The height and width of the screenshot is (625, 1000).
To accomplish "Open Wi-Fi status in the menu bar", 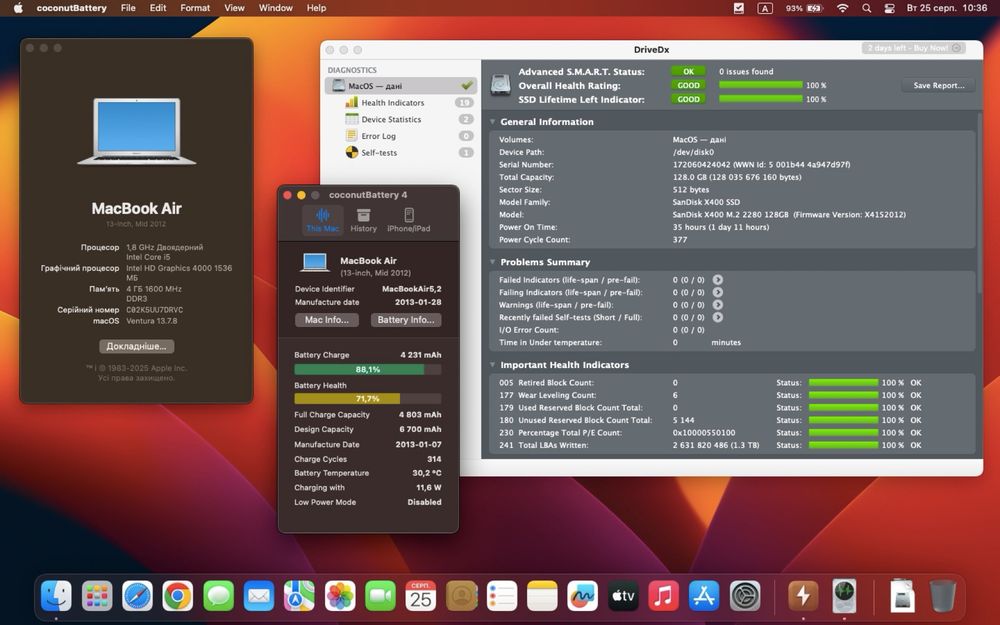I will (842, 8).
